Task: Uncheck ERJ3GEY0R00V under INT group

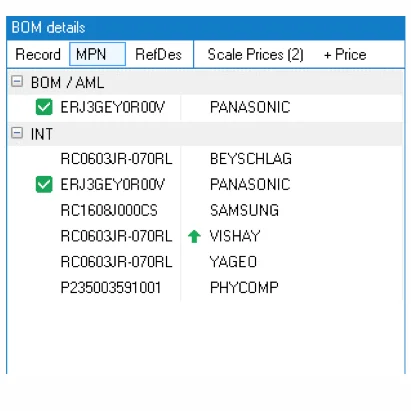Action: coord(44,184)
